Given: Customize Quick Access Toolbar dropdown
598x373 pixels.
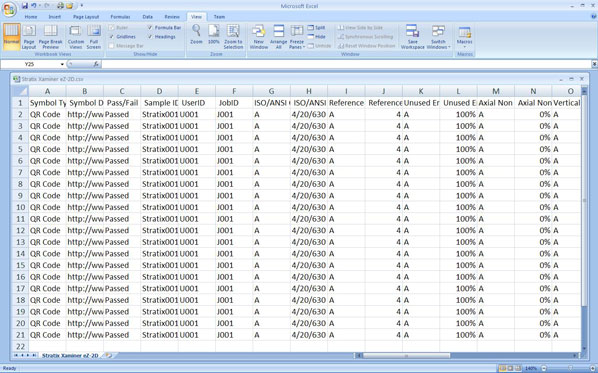Looking at the screenshot, I should tap(82, 6).
